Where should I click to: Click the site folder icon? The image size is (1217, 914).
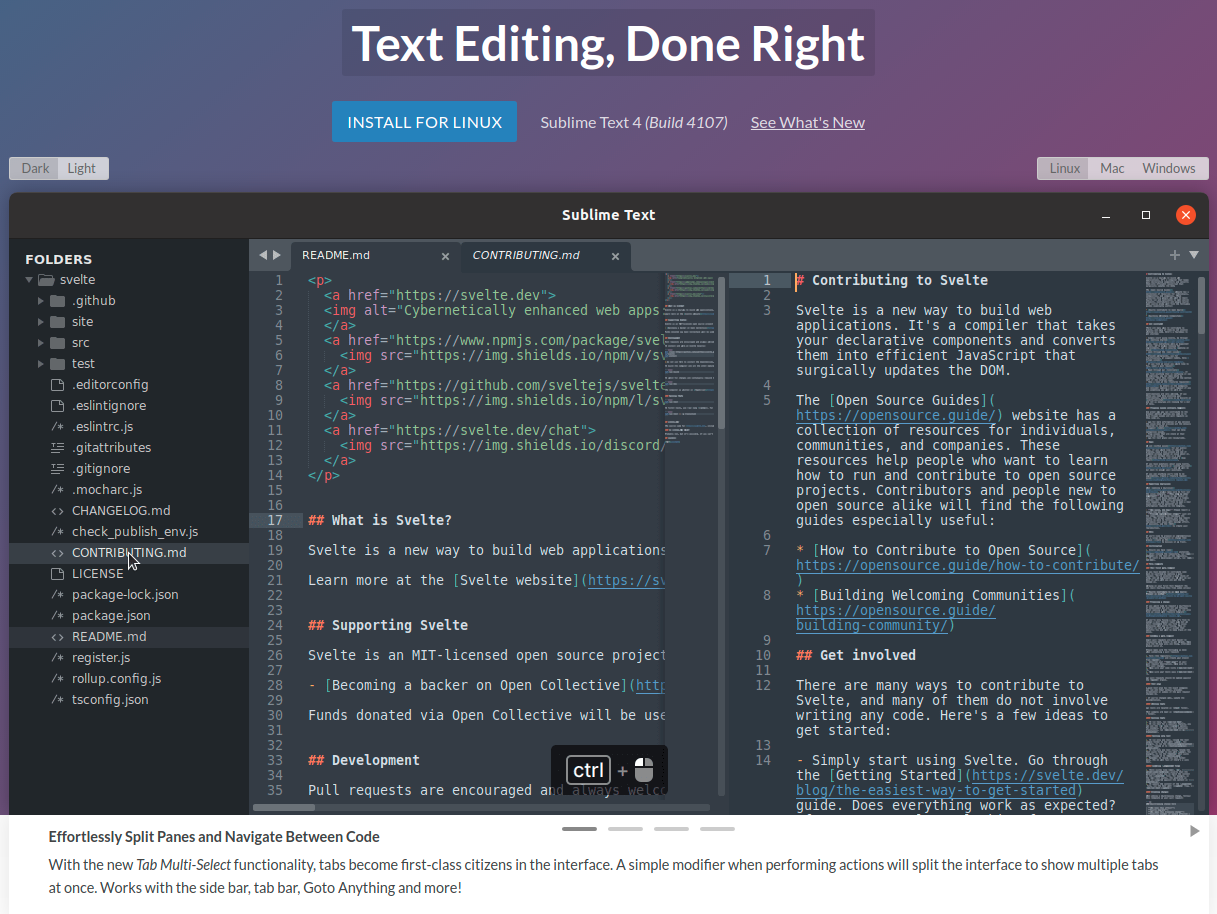(57, 322)
